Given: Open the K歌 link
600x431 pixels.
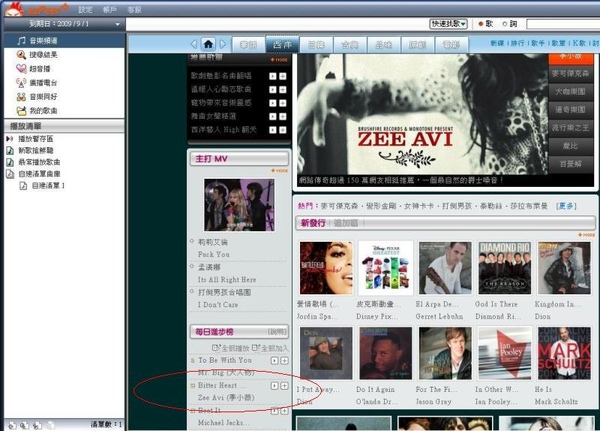Looking at the screenshot, I should point(579,43).
